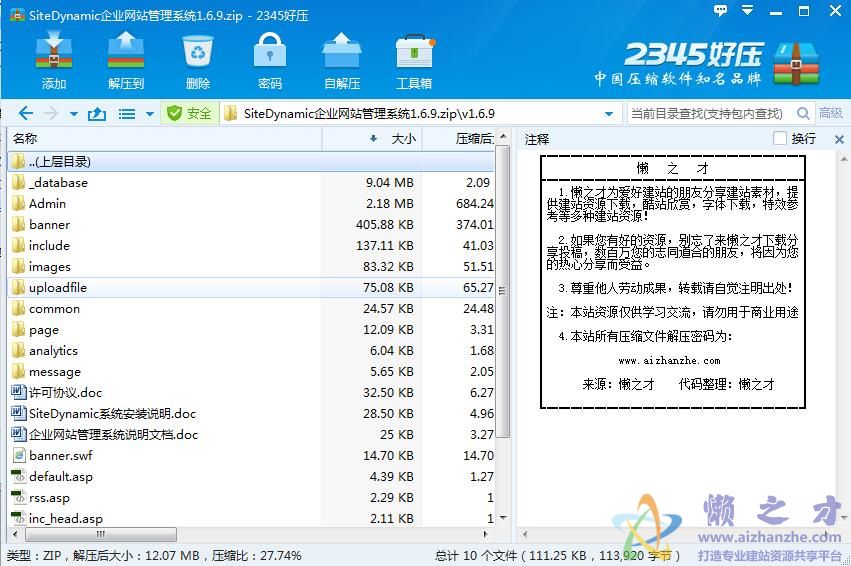Select the include folder row

click(251, 245)
